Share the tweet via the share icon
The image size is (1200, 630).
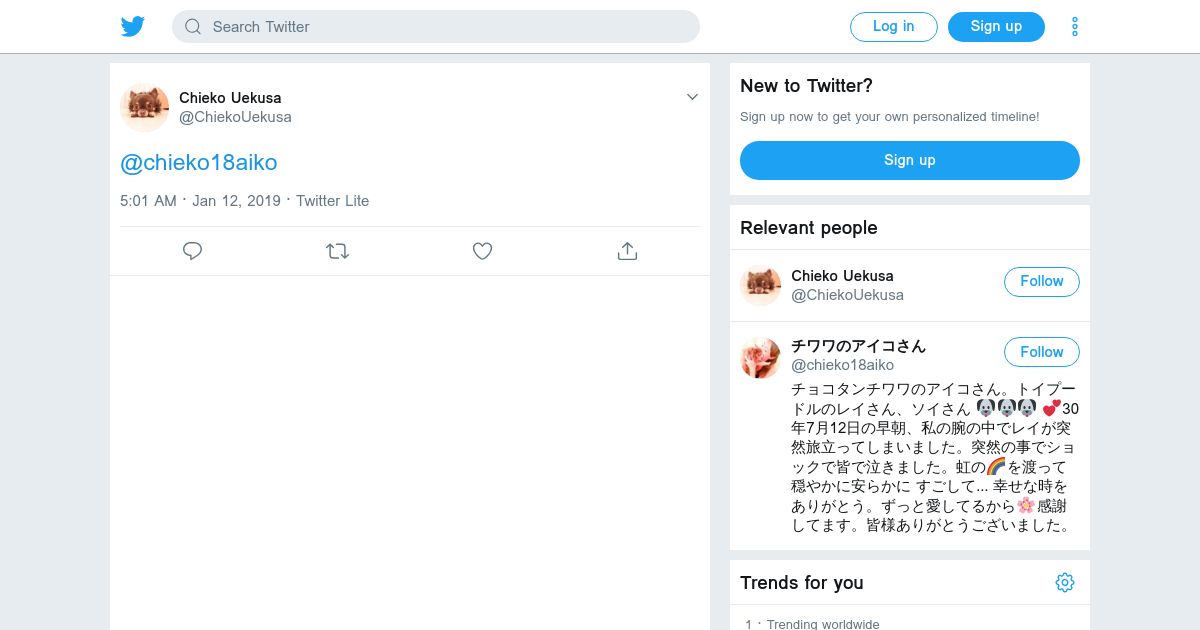tap(627, 251)
